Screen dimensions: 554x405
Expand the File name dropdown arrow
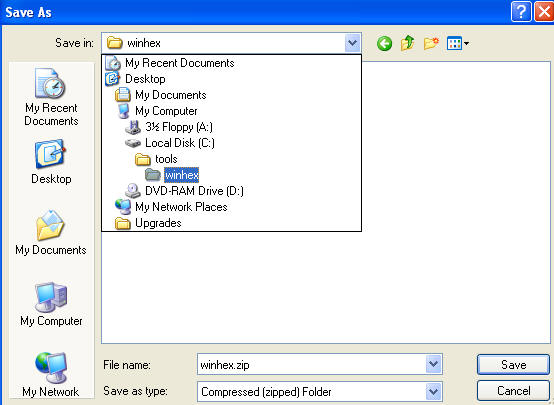coord(434,364)
